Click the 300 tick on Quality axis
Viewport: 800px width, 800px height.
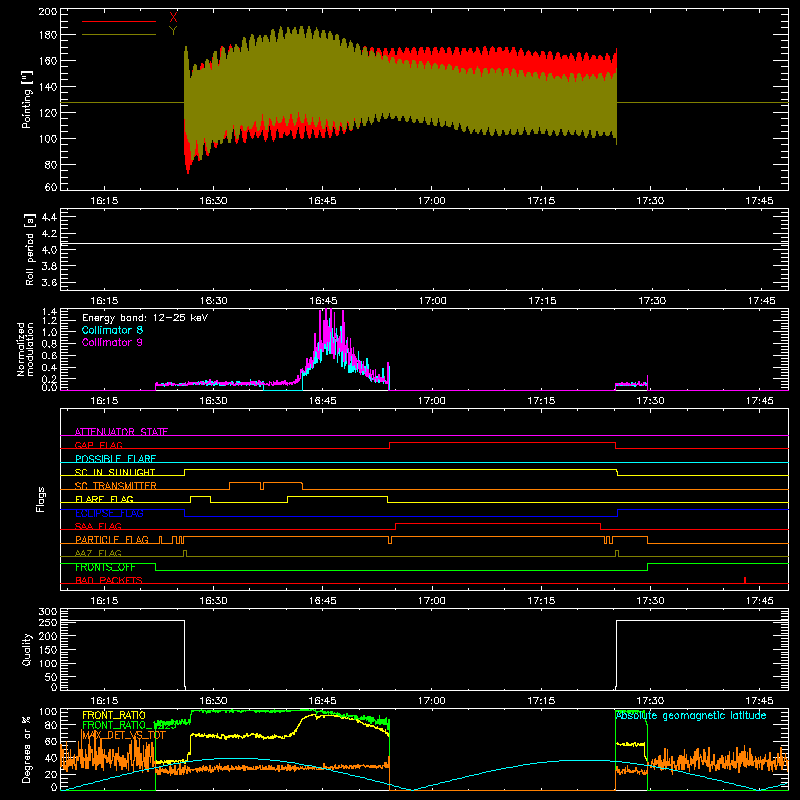pos(48,611)
